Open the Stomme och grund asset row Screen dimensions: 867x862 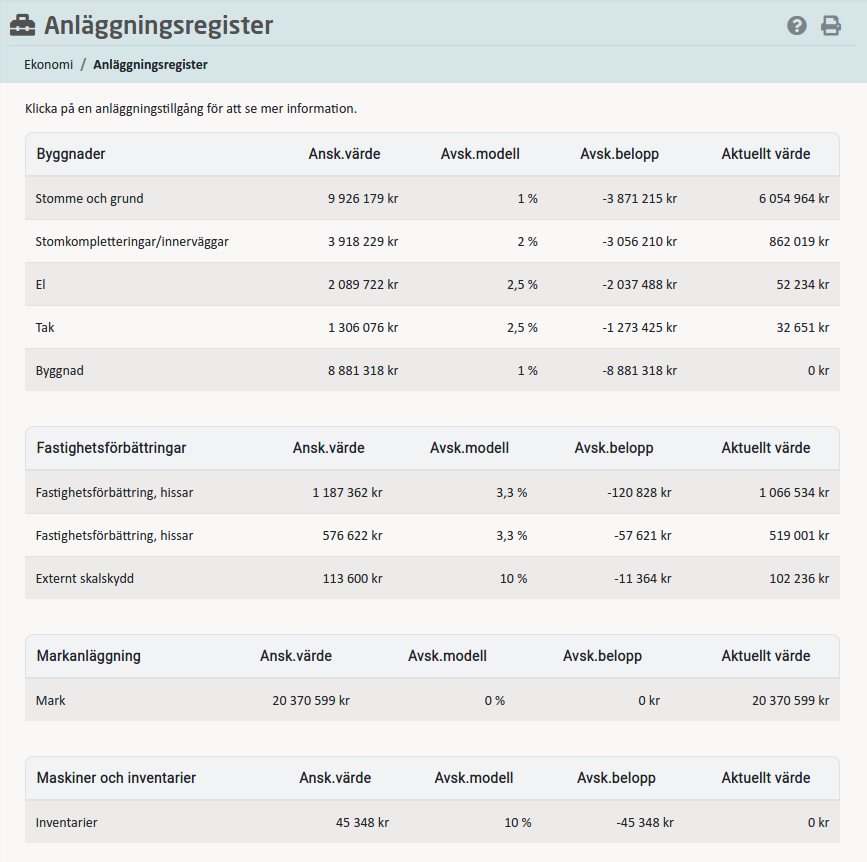[90, 199]
